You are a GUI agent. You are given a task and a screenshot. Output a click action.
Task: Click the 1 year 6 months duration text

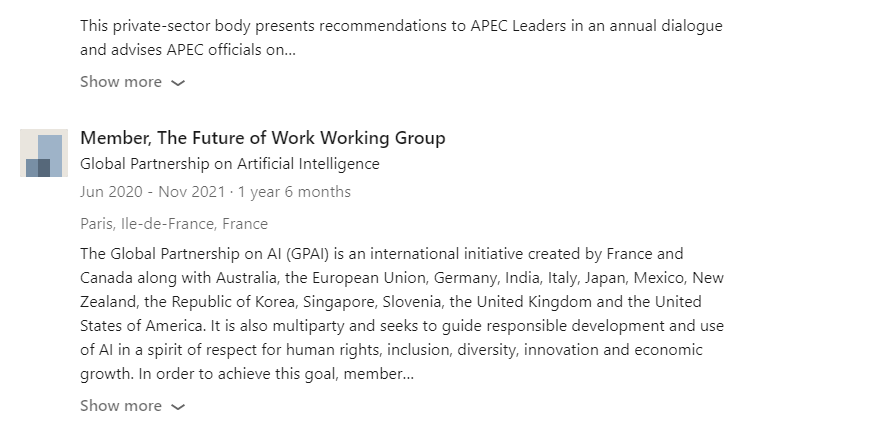coord(294,192)
